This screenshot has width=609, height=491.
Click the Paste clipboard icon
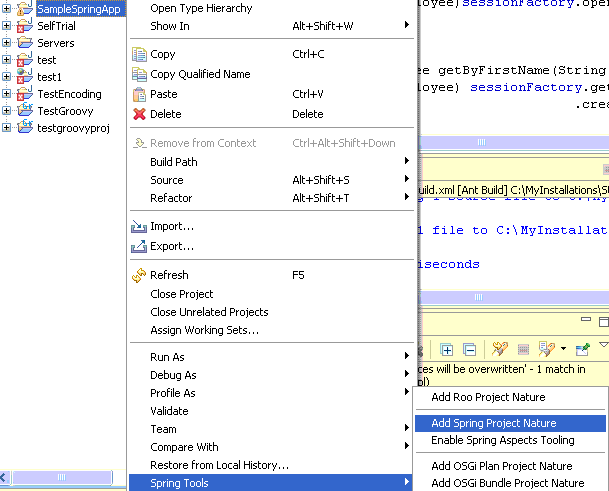(x=139, y=94)
